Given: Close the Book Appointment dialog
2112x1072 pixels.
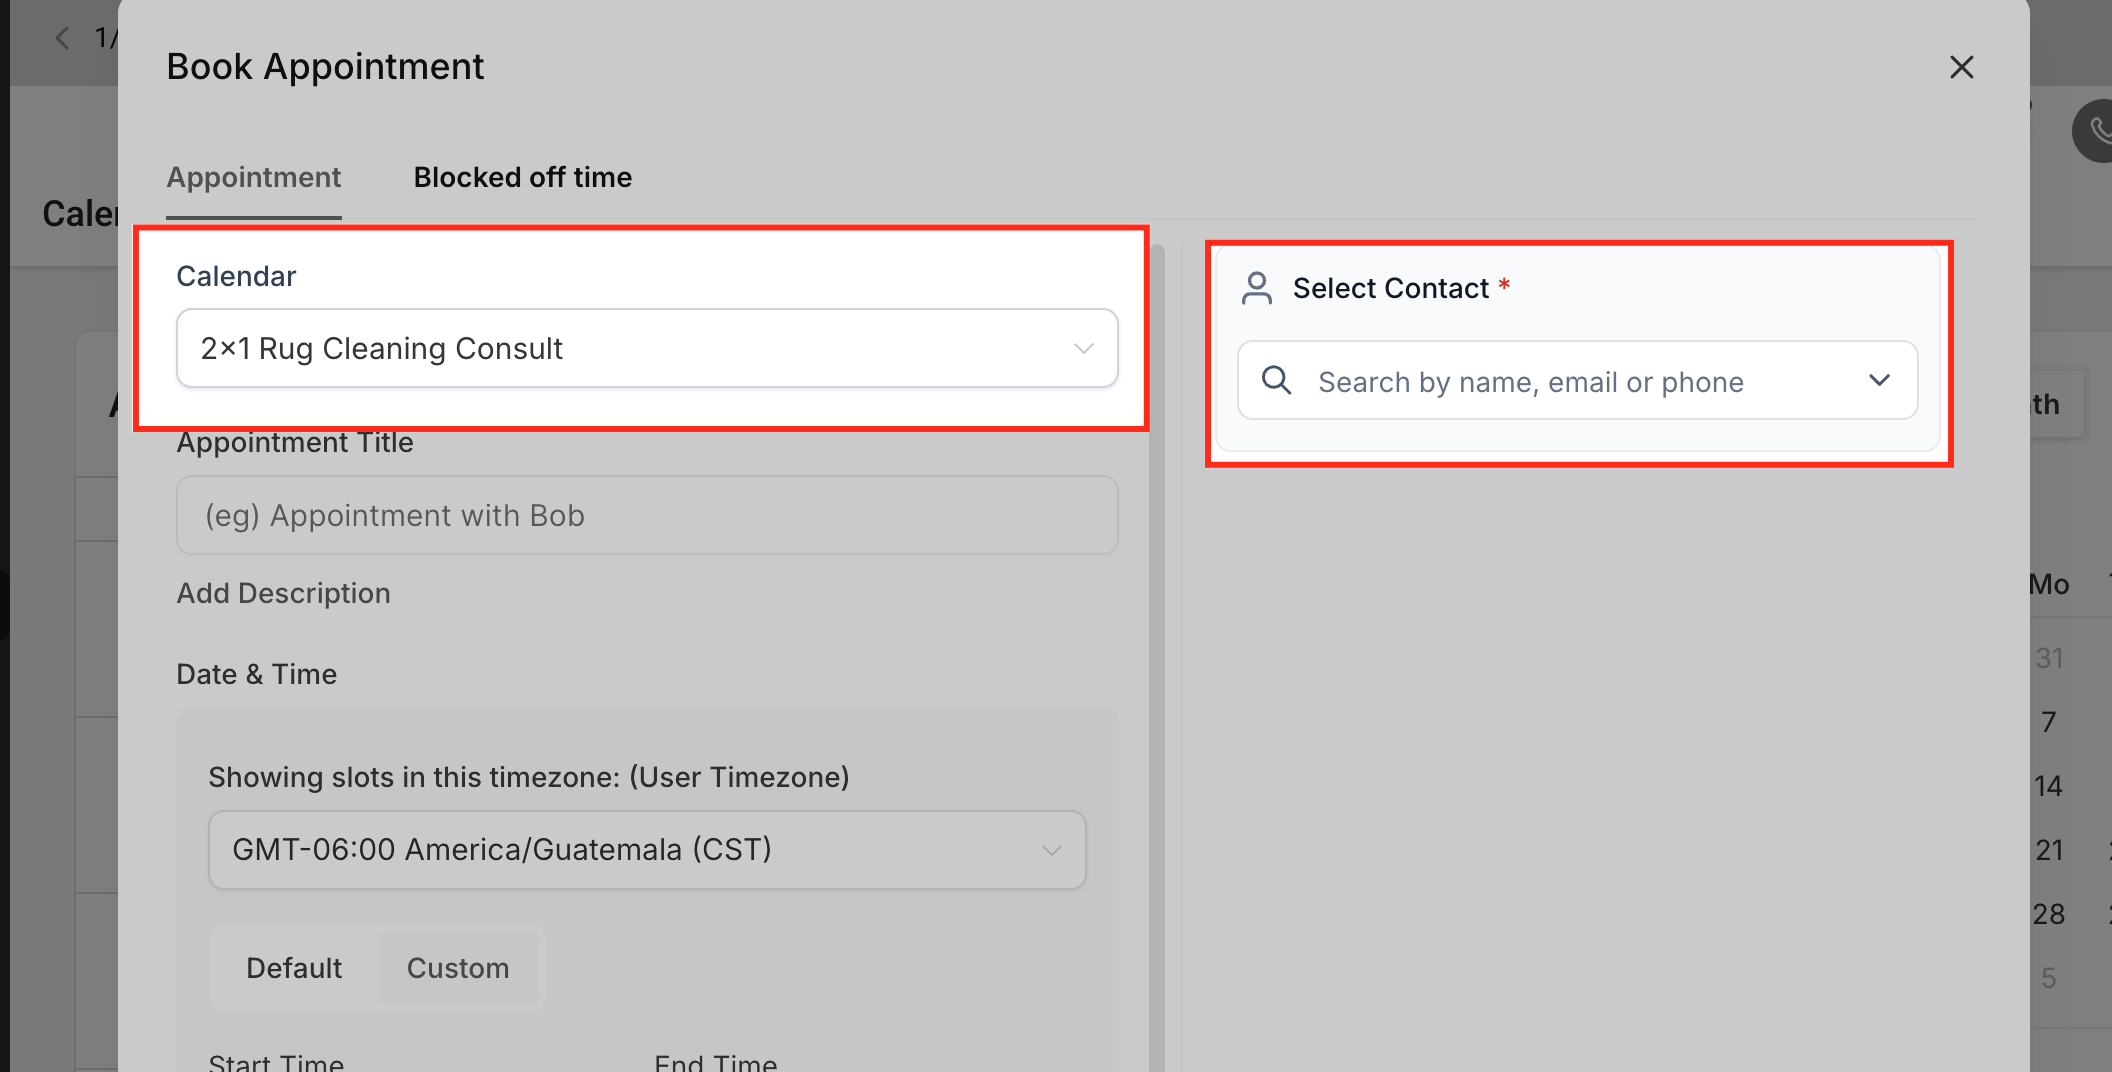Looking at the screenshot, I should (x=1961, y=67).
